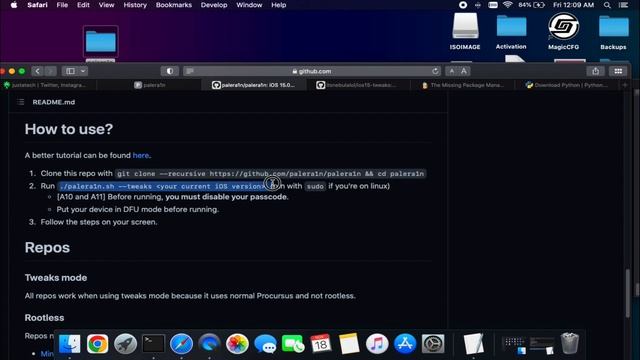
Task: Click the privacy report shield icon
Action: 169,71
